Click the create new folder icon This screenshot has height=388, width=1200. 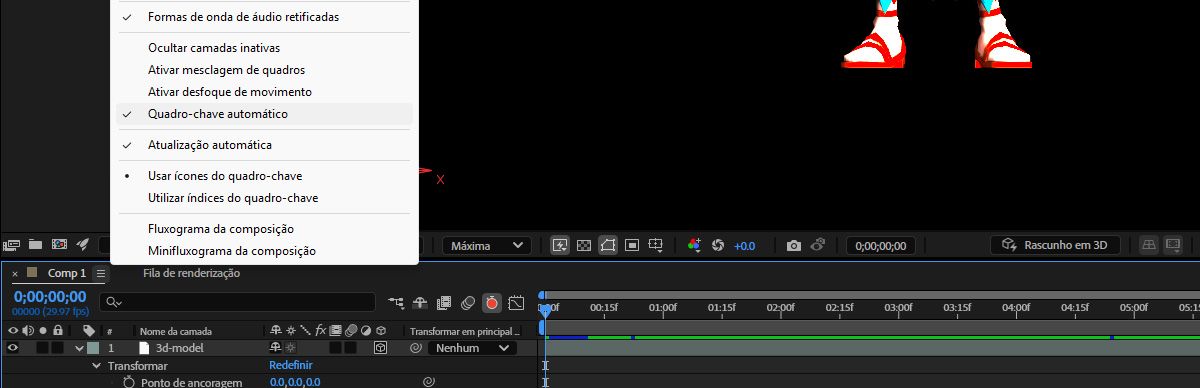point(35,244)
